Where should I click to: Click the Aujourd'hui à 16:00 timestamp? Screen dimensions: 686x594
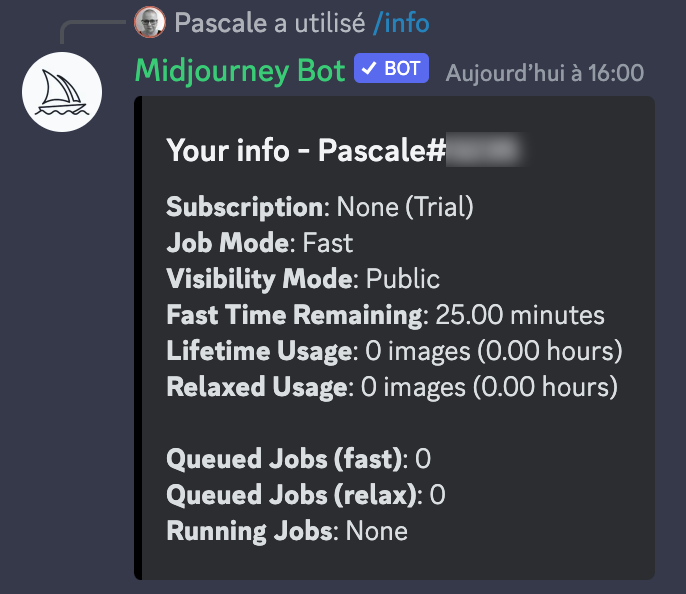click(x=544, y=72)
